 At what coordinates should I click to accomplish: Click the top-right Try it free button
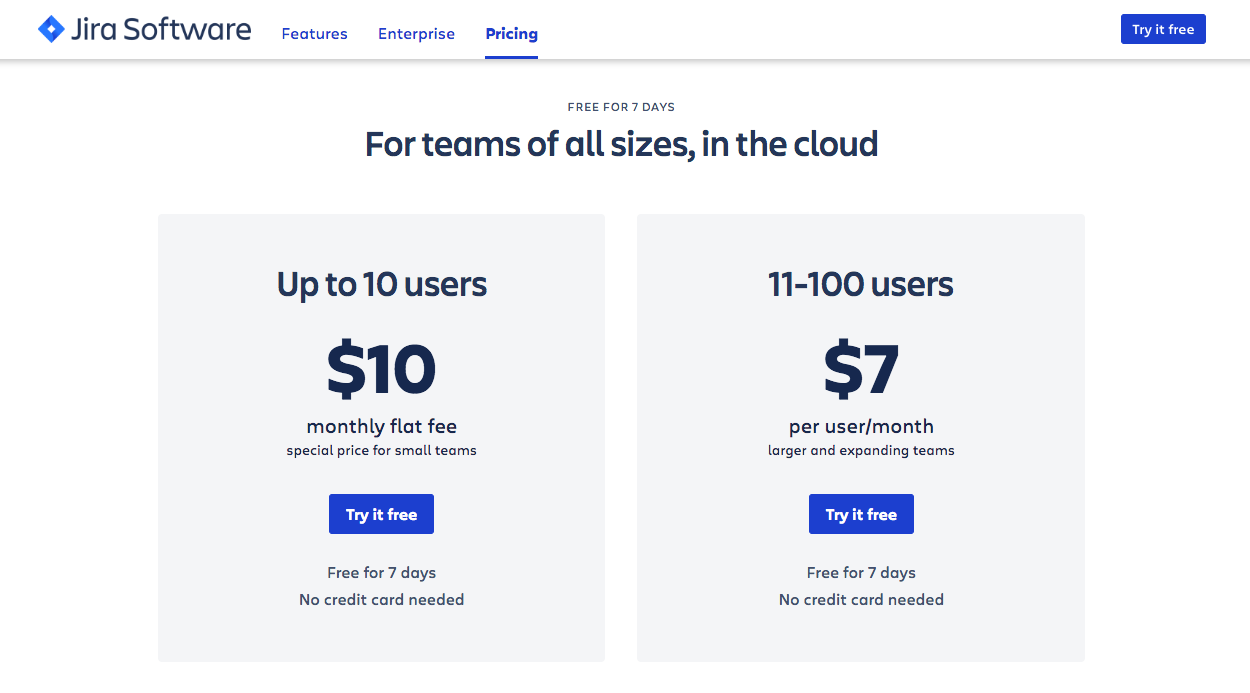click(x=1162, y=29)
